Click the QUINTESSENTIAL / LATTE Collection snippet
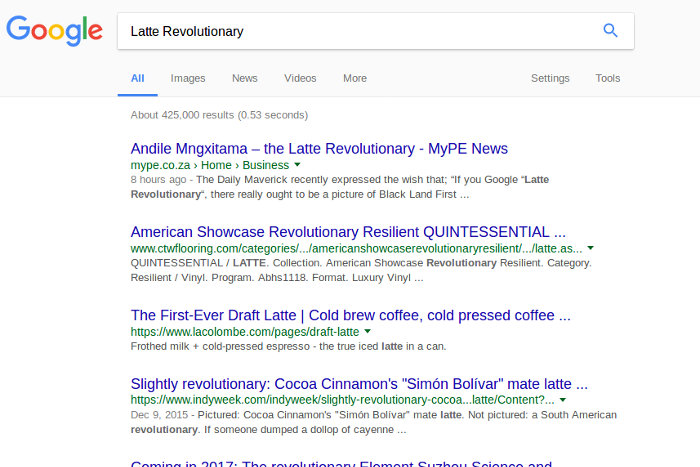Screen dimensions: 700x467 click(361, 270)
